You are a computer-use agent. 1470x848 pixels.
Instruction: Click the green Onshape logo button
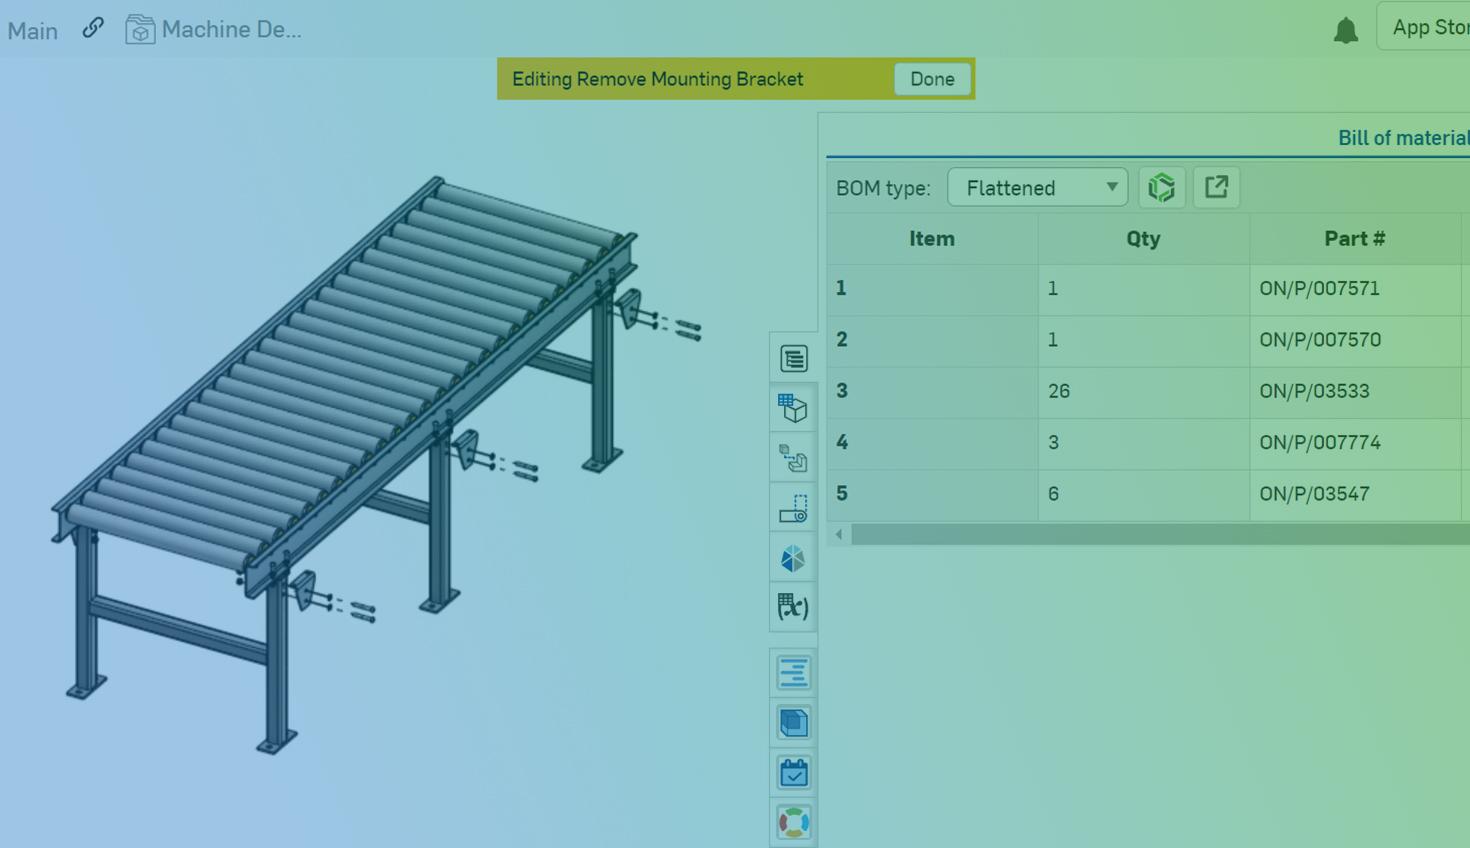tap(1161, 188)
